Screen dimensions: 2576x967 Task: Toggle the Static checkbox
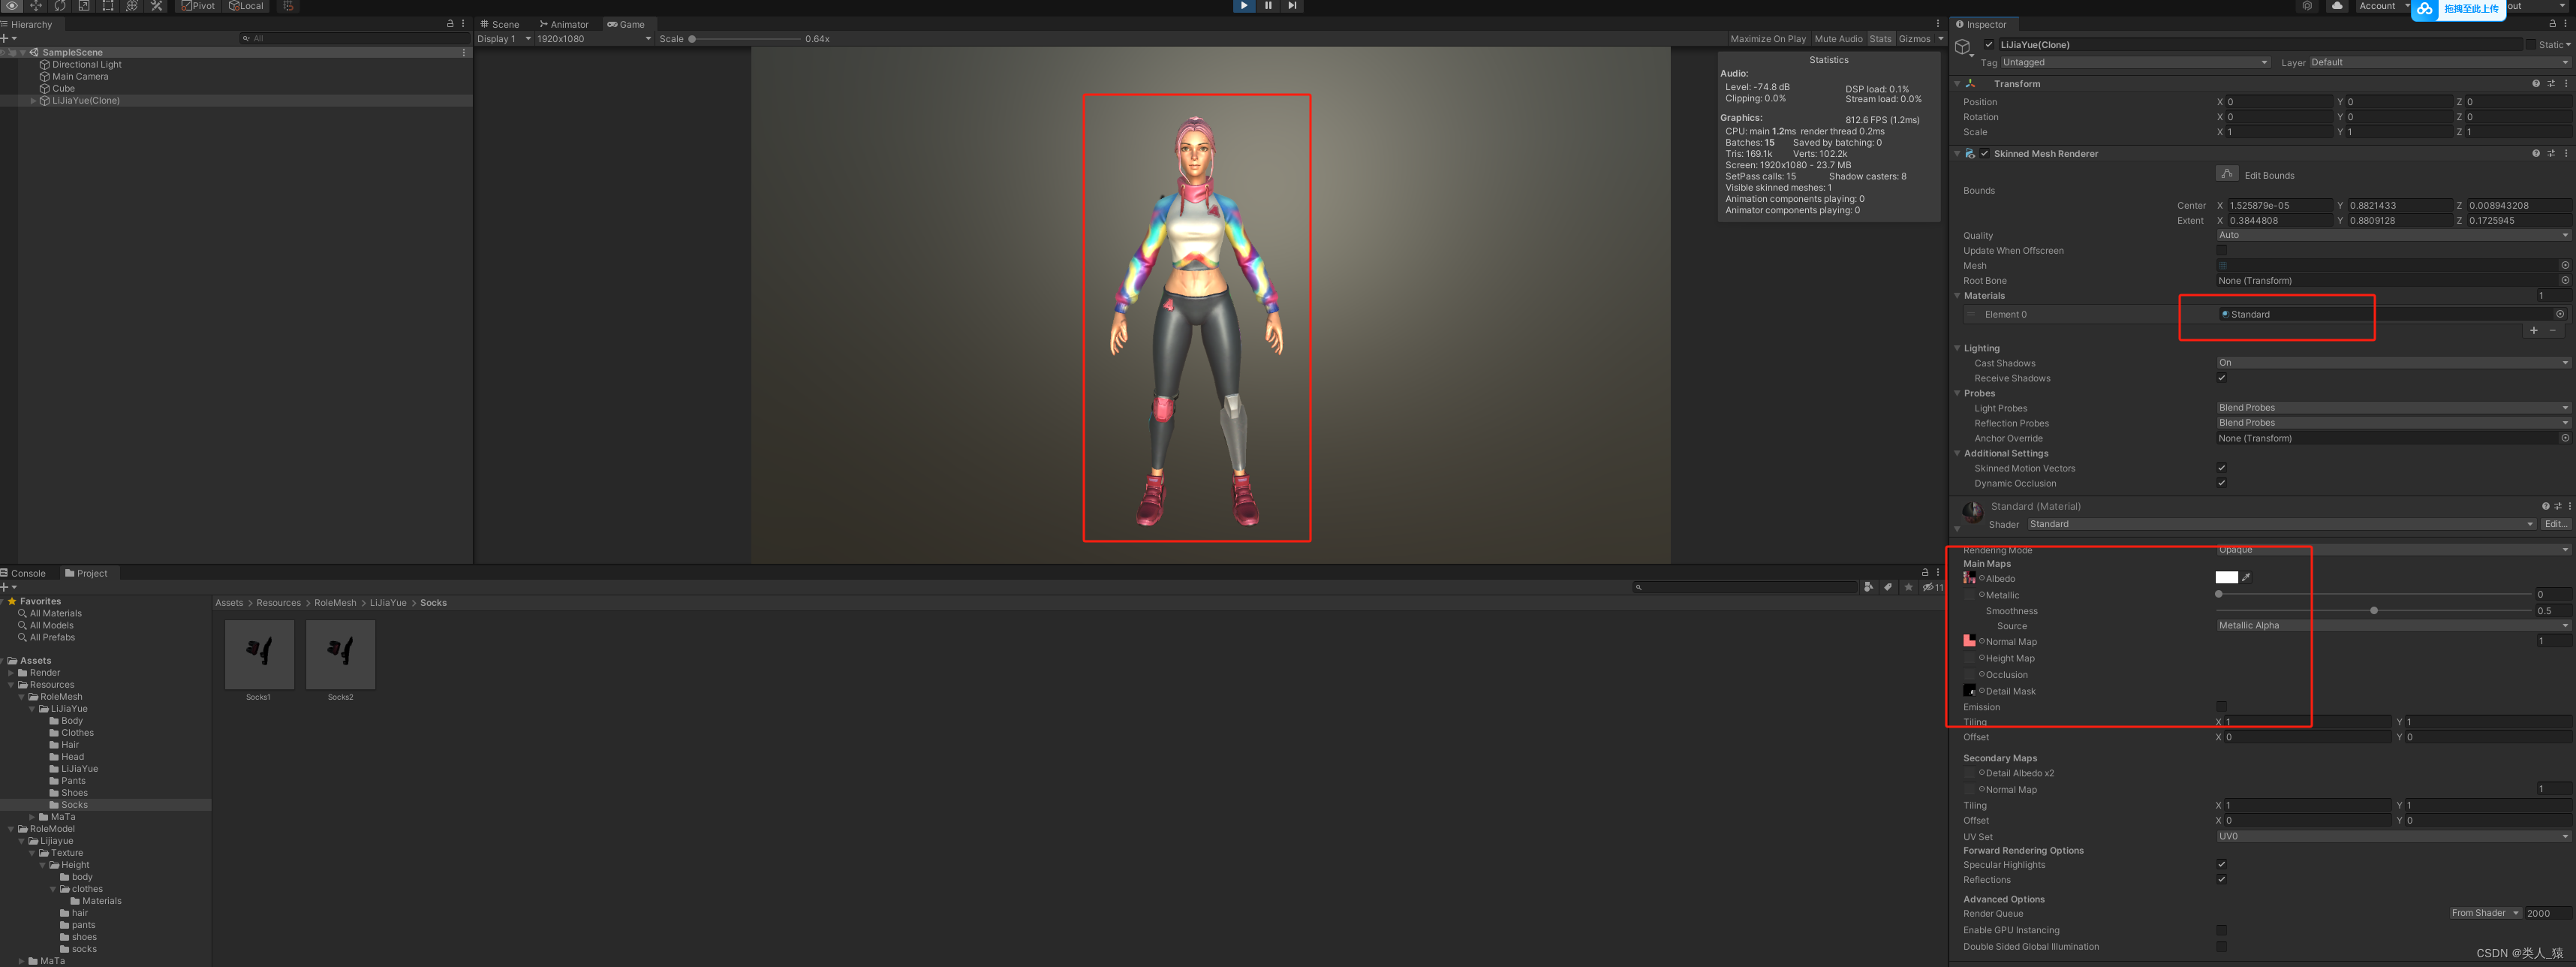[x=2531, y=44]
